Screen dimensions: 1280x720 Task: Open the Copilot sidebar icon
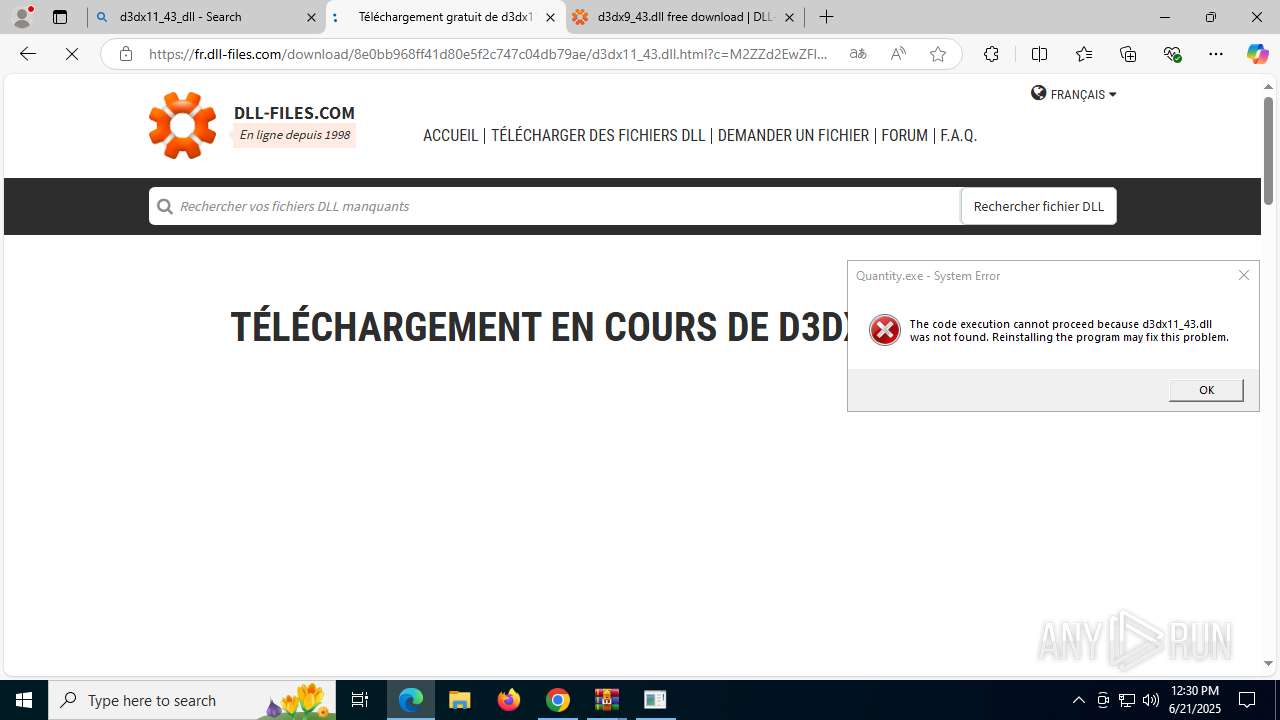(1258, 54)
